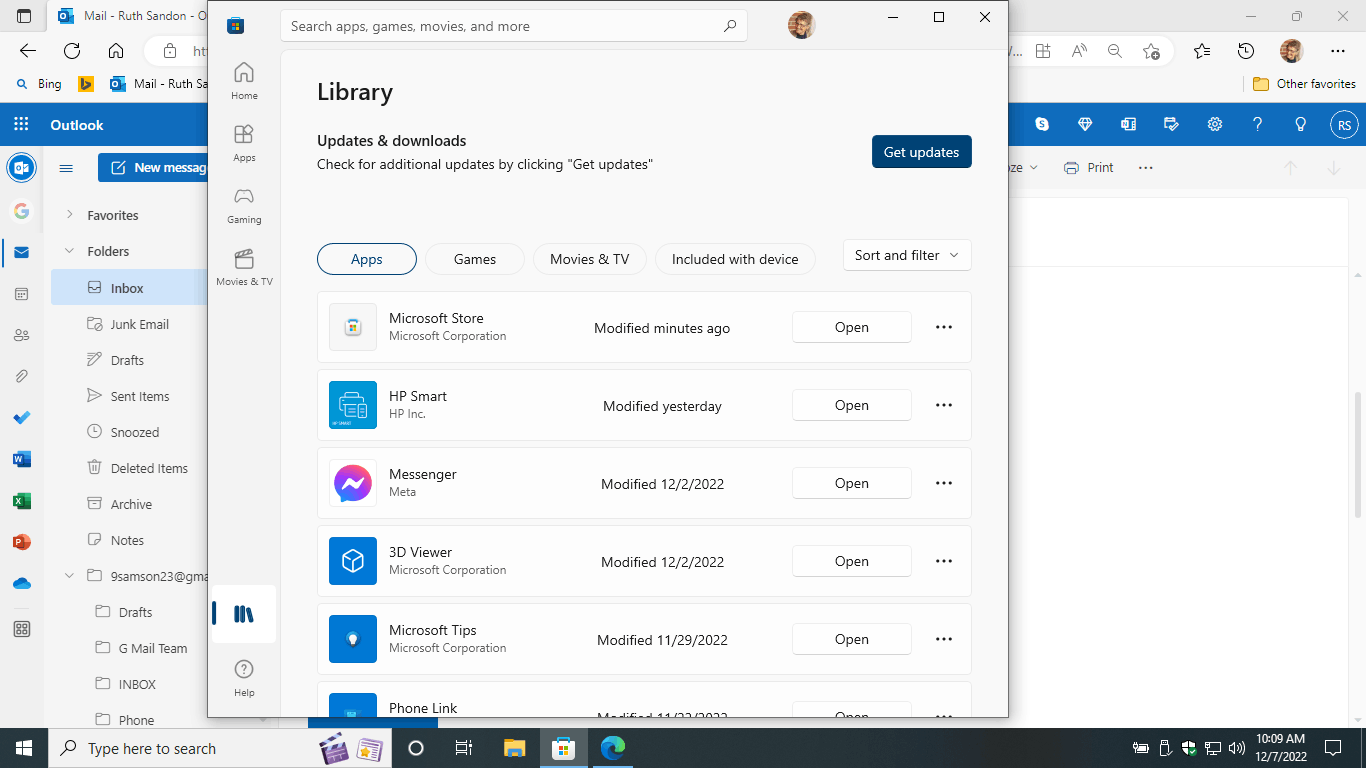The image size is (1366, 768).
Task: Open Outlook settings gear icon
Action: click(1215, 125)
